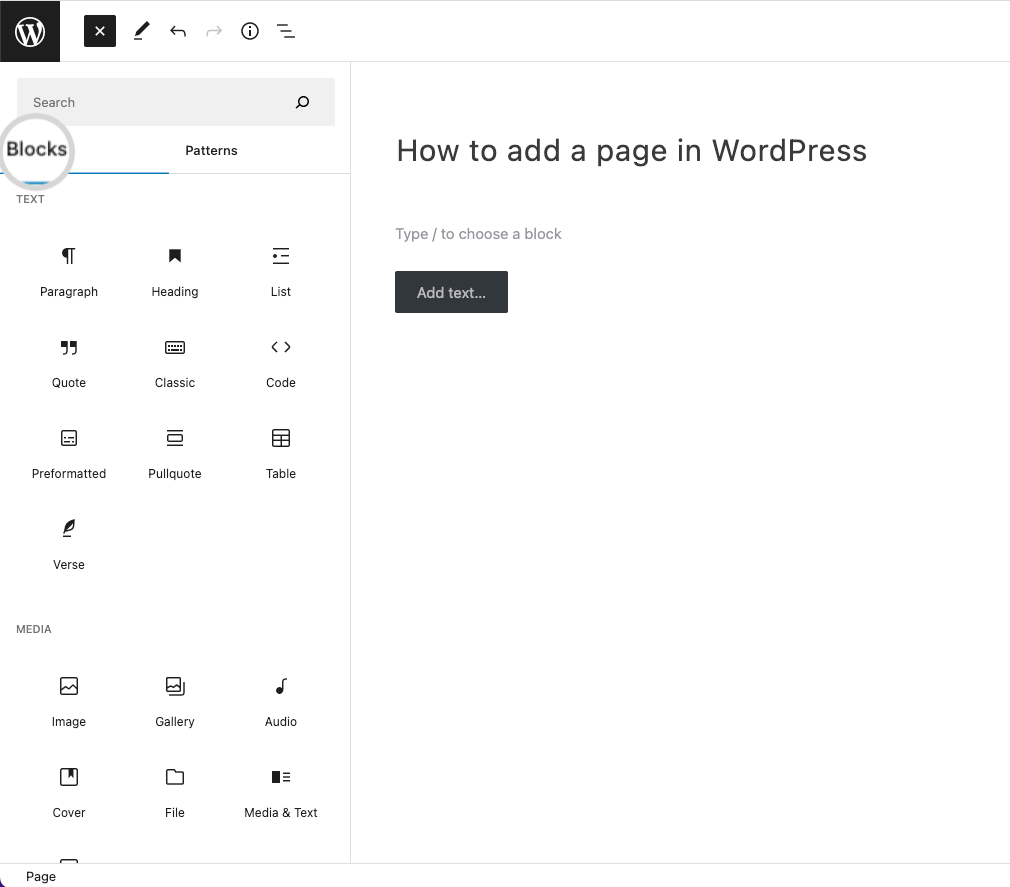Image resolution: width=1010 pixels, height=887 pixels.
Task: Redo the last undone change
Action: pos(214,31)
